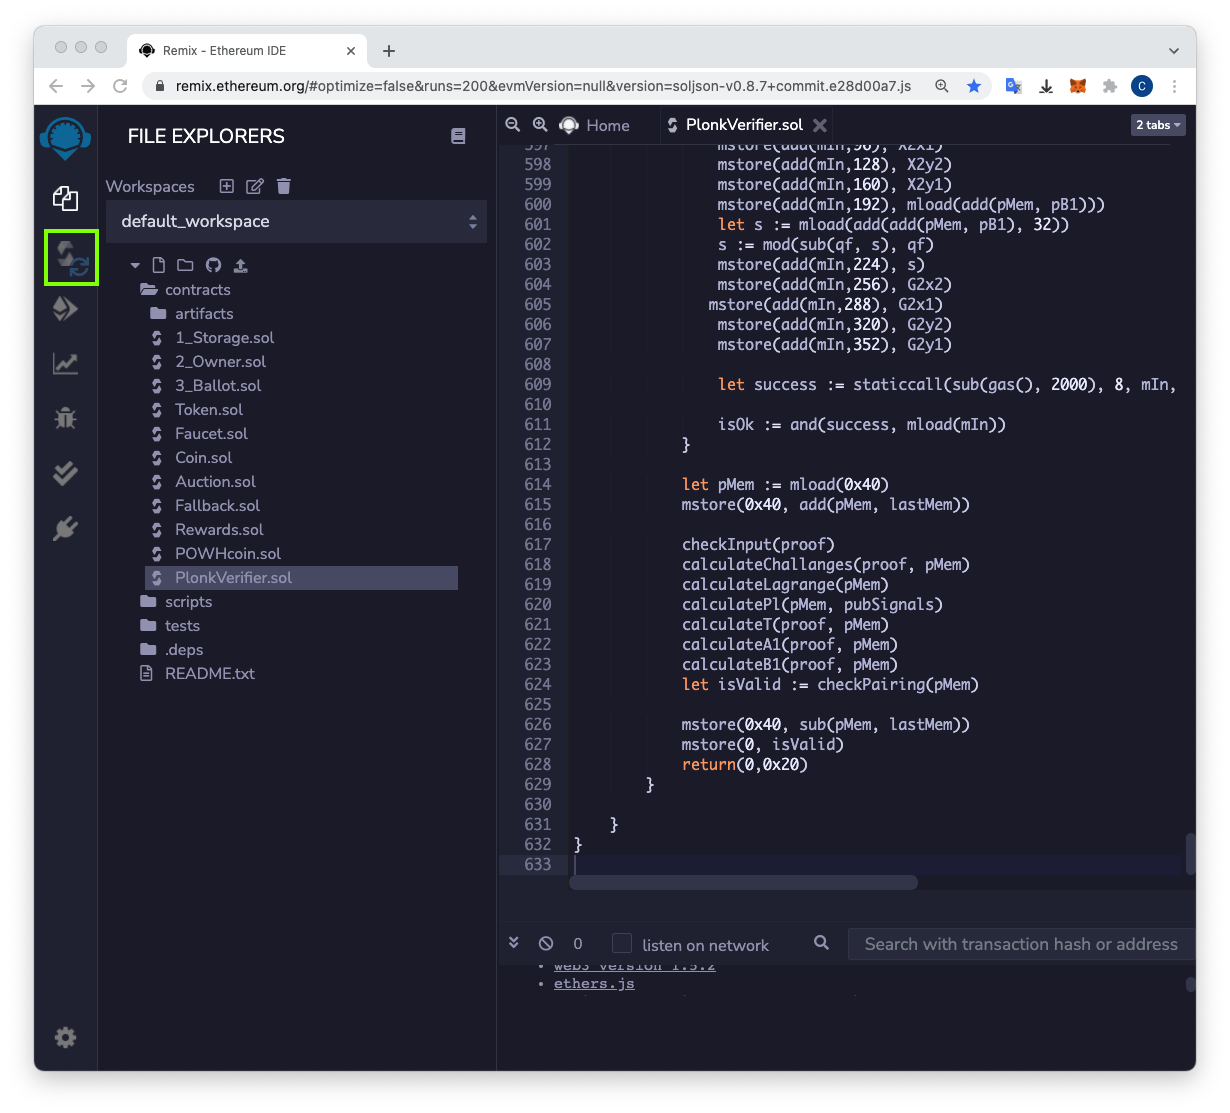
Task: Open the browser tab search chevron
Action: click(1173, 51)
